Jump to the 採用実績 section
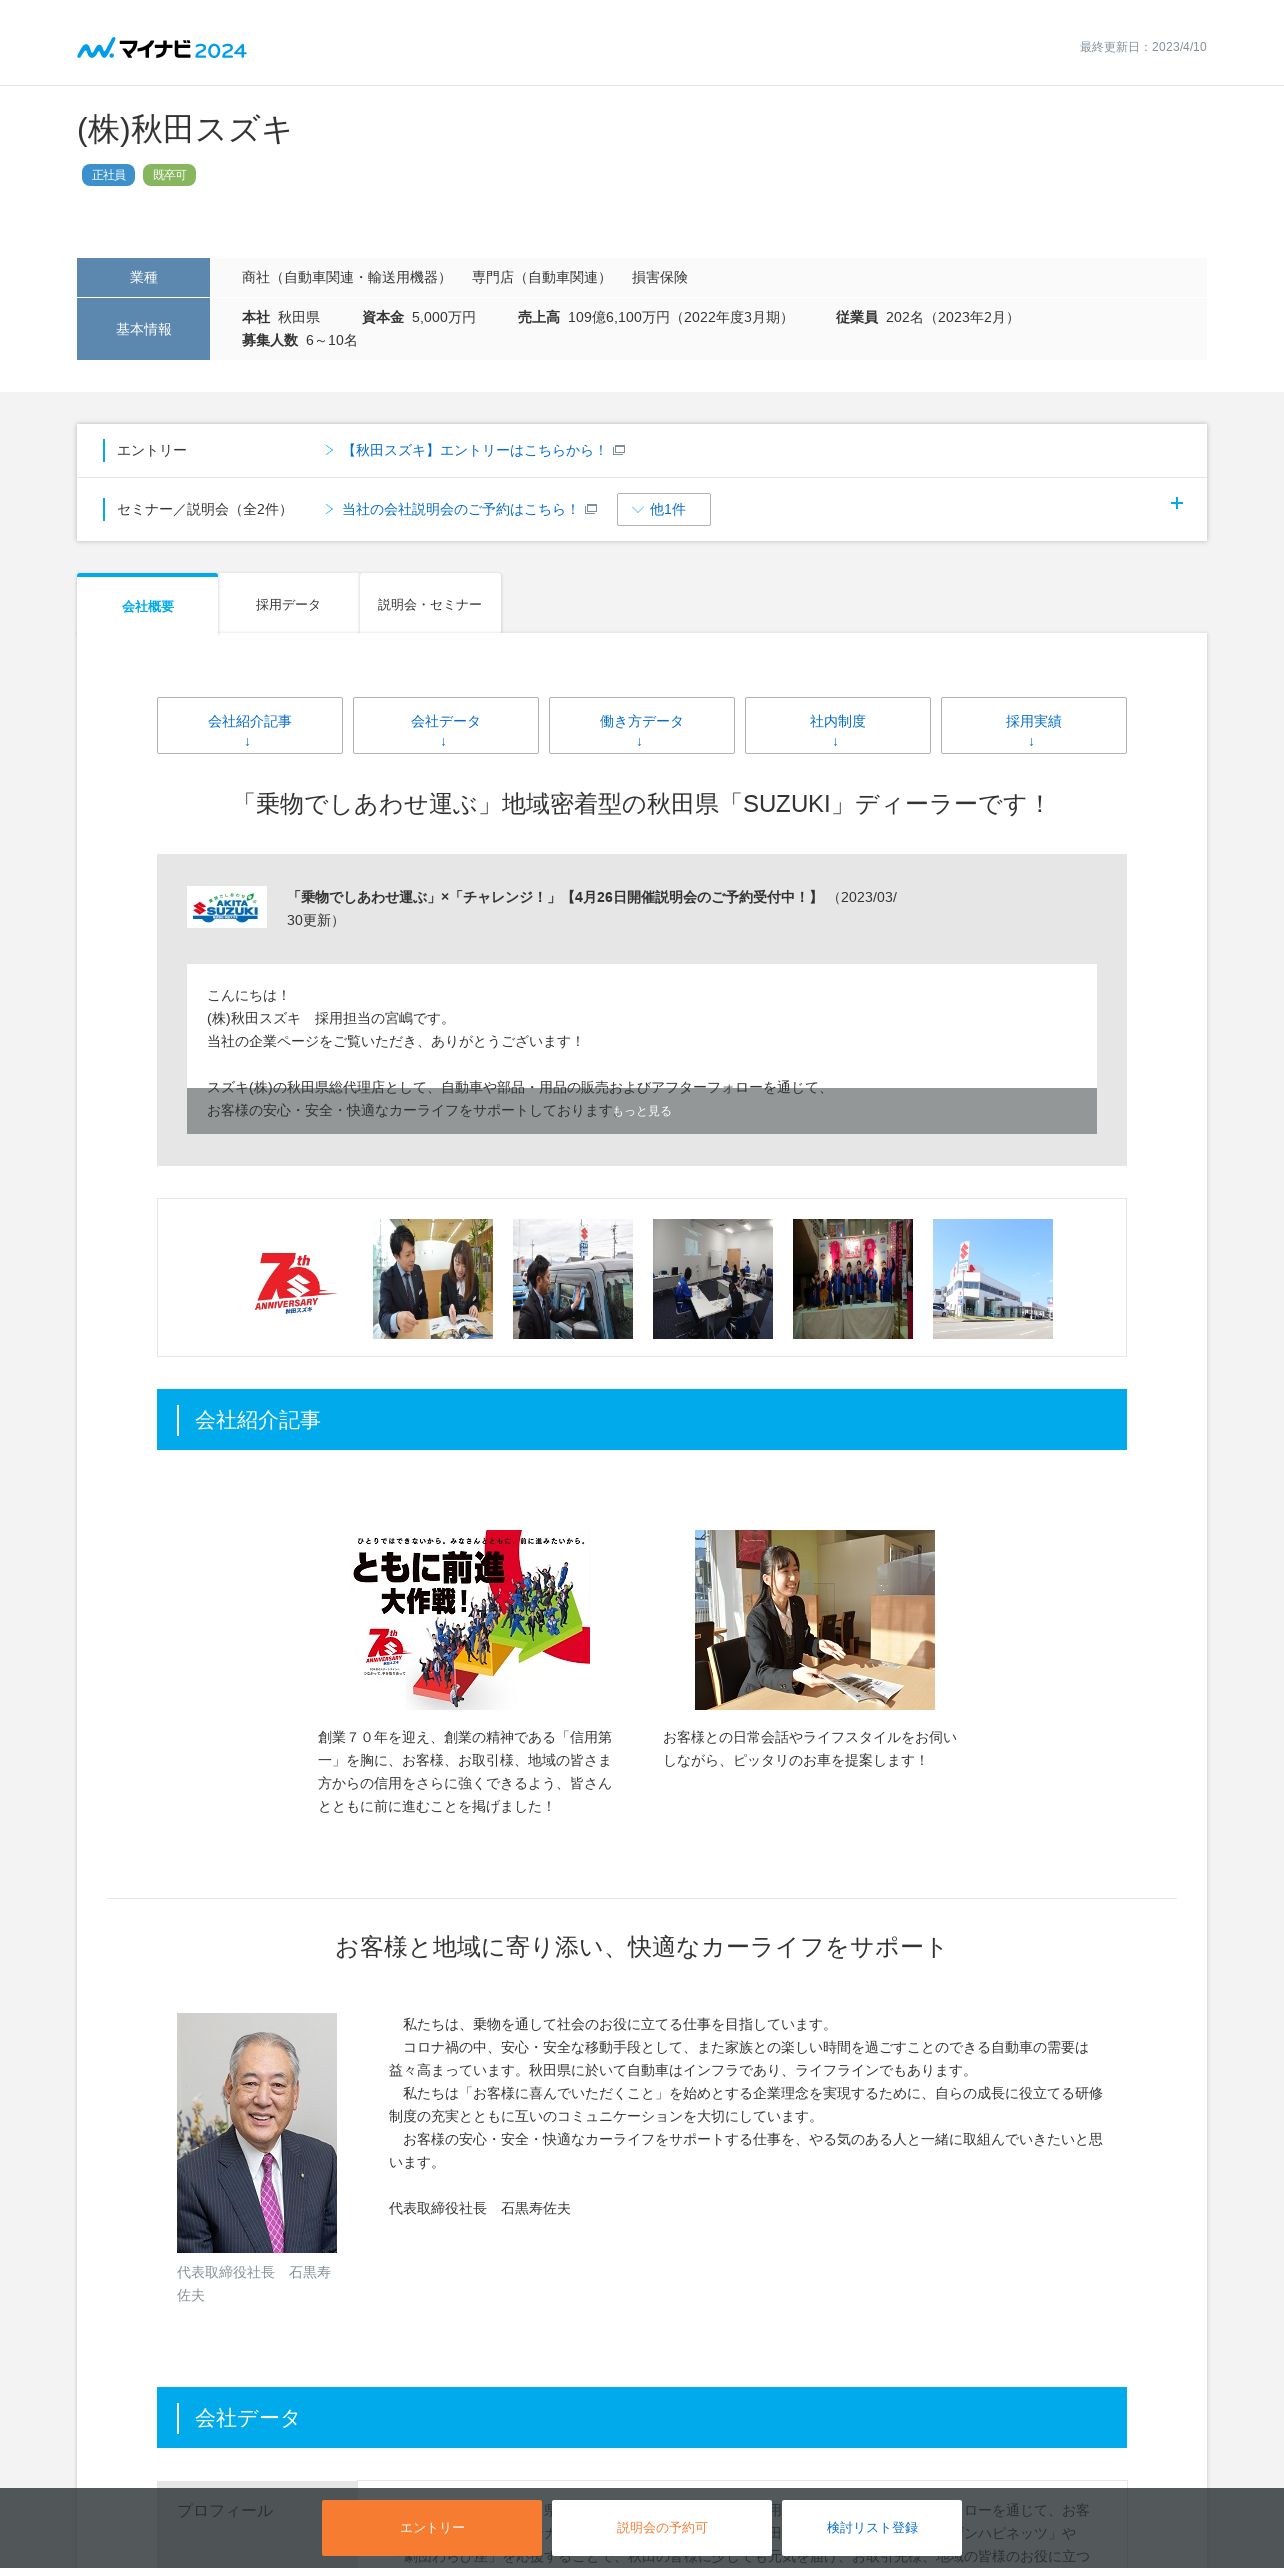The image size is (1284, 2568). [1034, 726]
